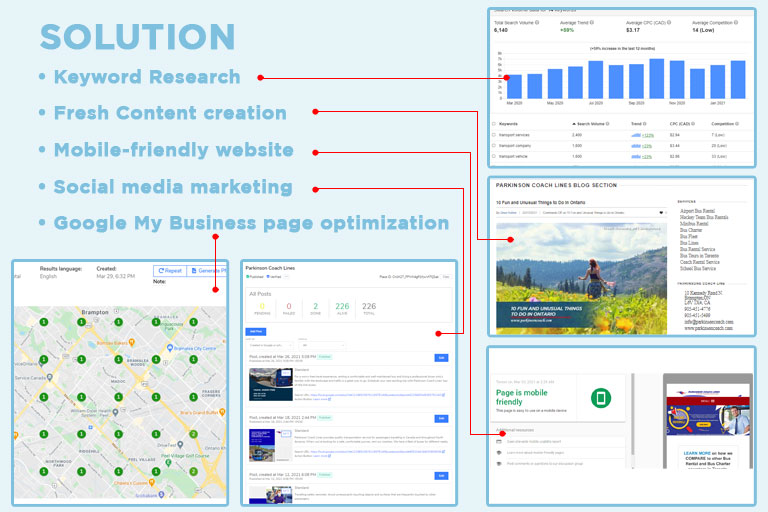Click the 226 alive posts counter
This screenshot has width=768, height=512.
point(342,308)
